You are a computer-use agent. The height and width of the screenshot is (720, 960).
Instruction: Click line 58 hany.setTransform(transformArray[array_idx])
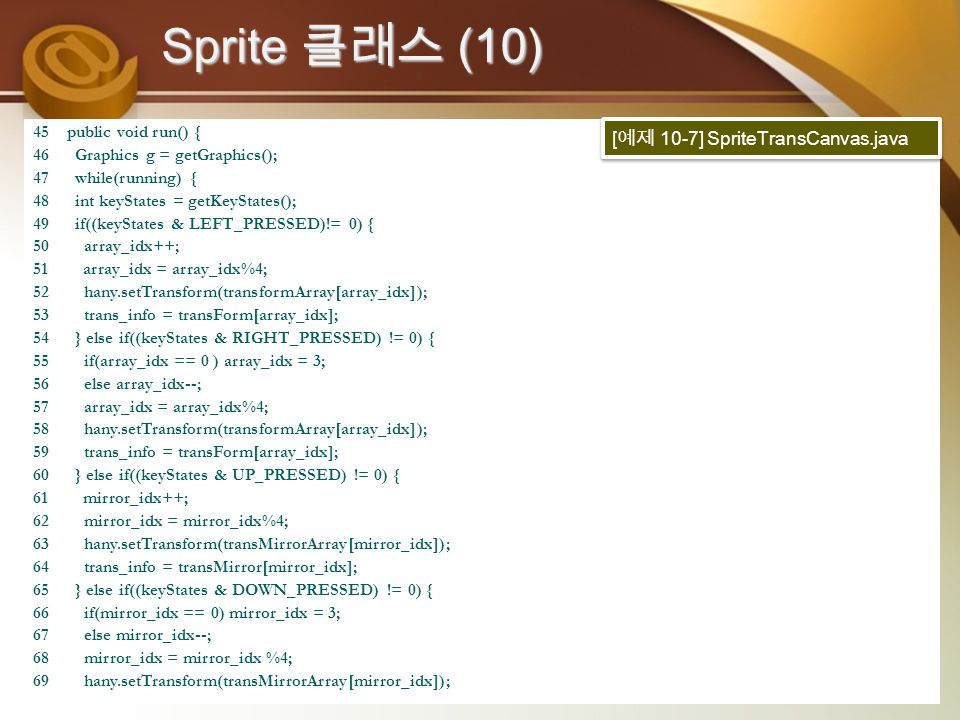[256, 430]
